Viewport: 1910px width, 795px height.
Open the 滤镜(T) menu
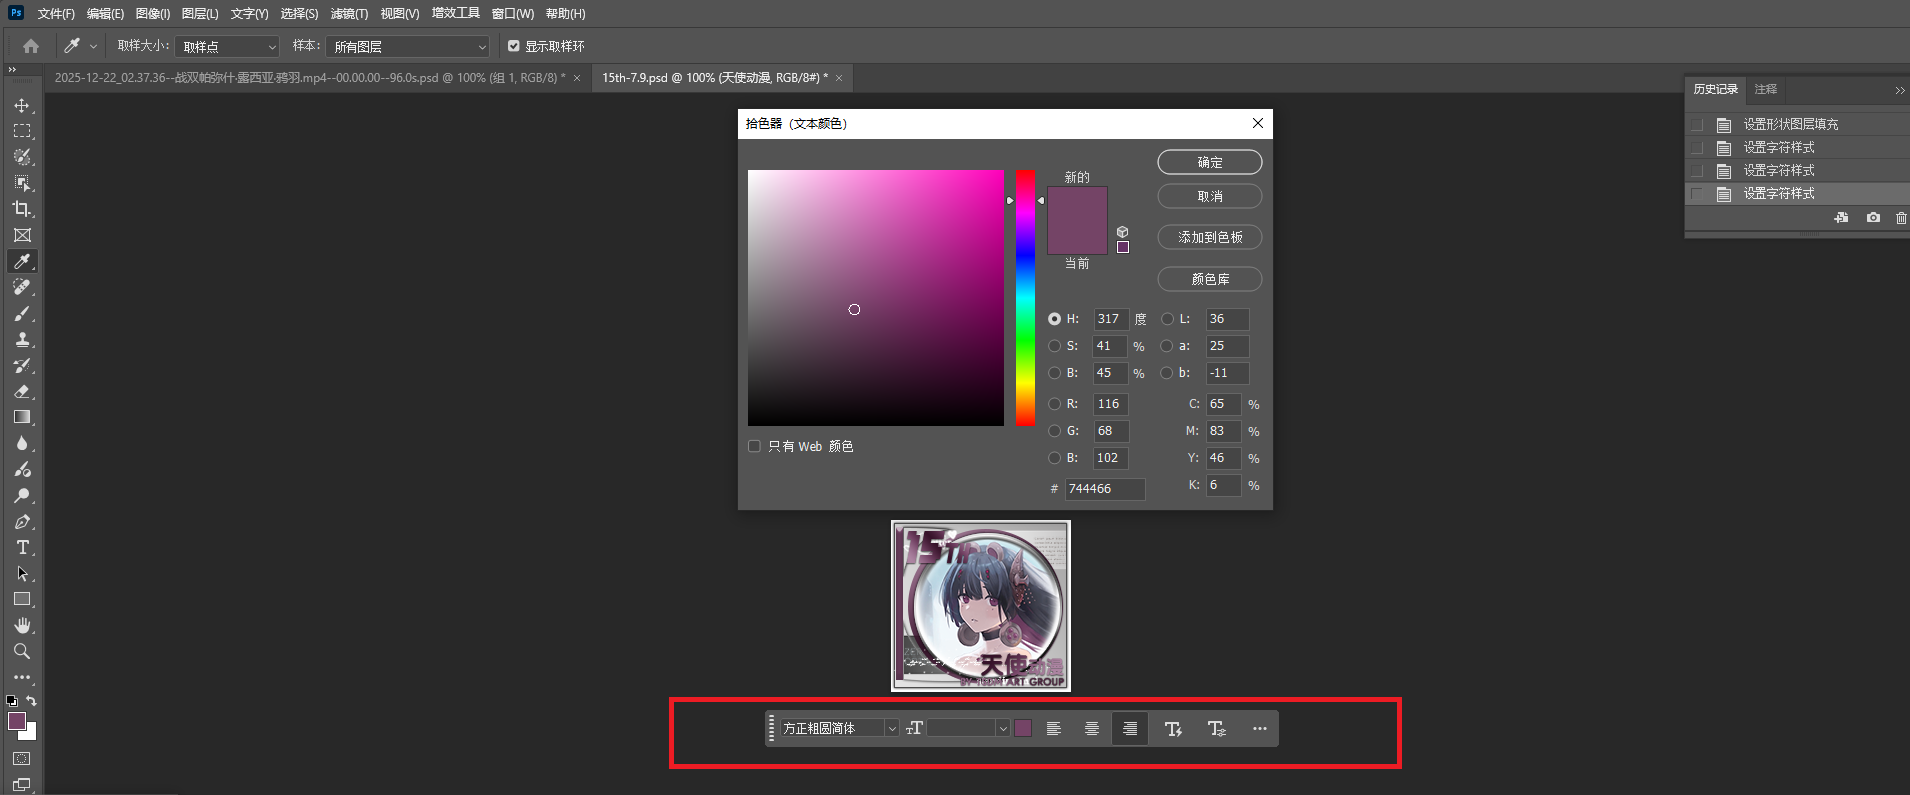[x=349, y=14]
